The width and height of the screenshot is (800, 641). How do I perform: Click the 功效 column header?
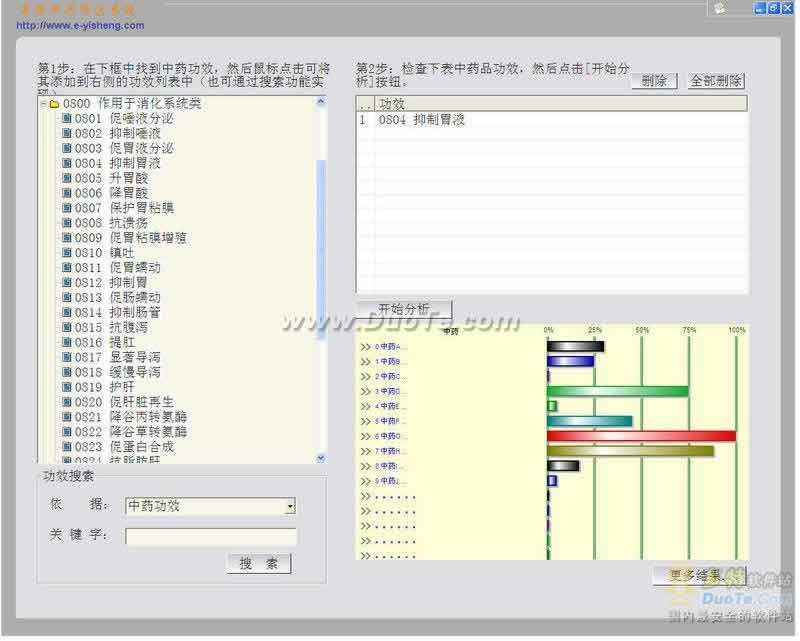(561, 104)
